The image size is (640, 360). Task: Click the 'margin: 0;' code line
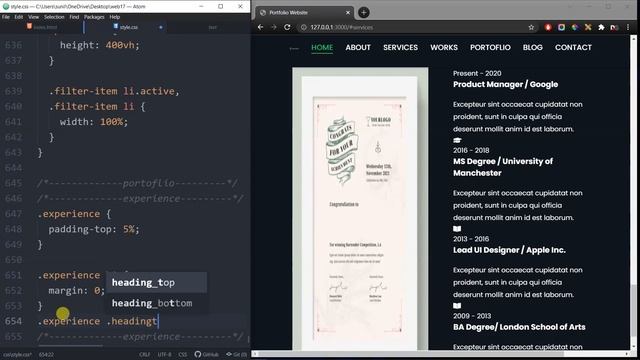[x=77, y=291]
